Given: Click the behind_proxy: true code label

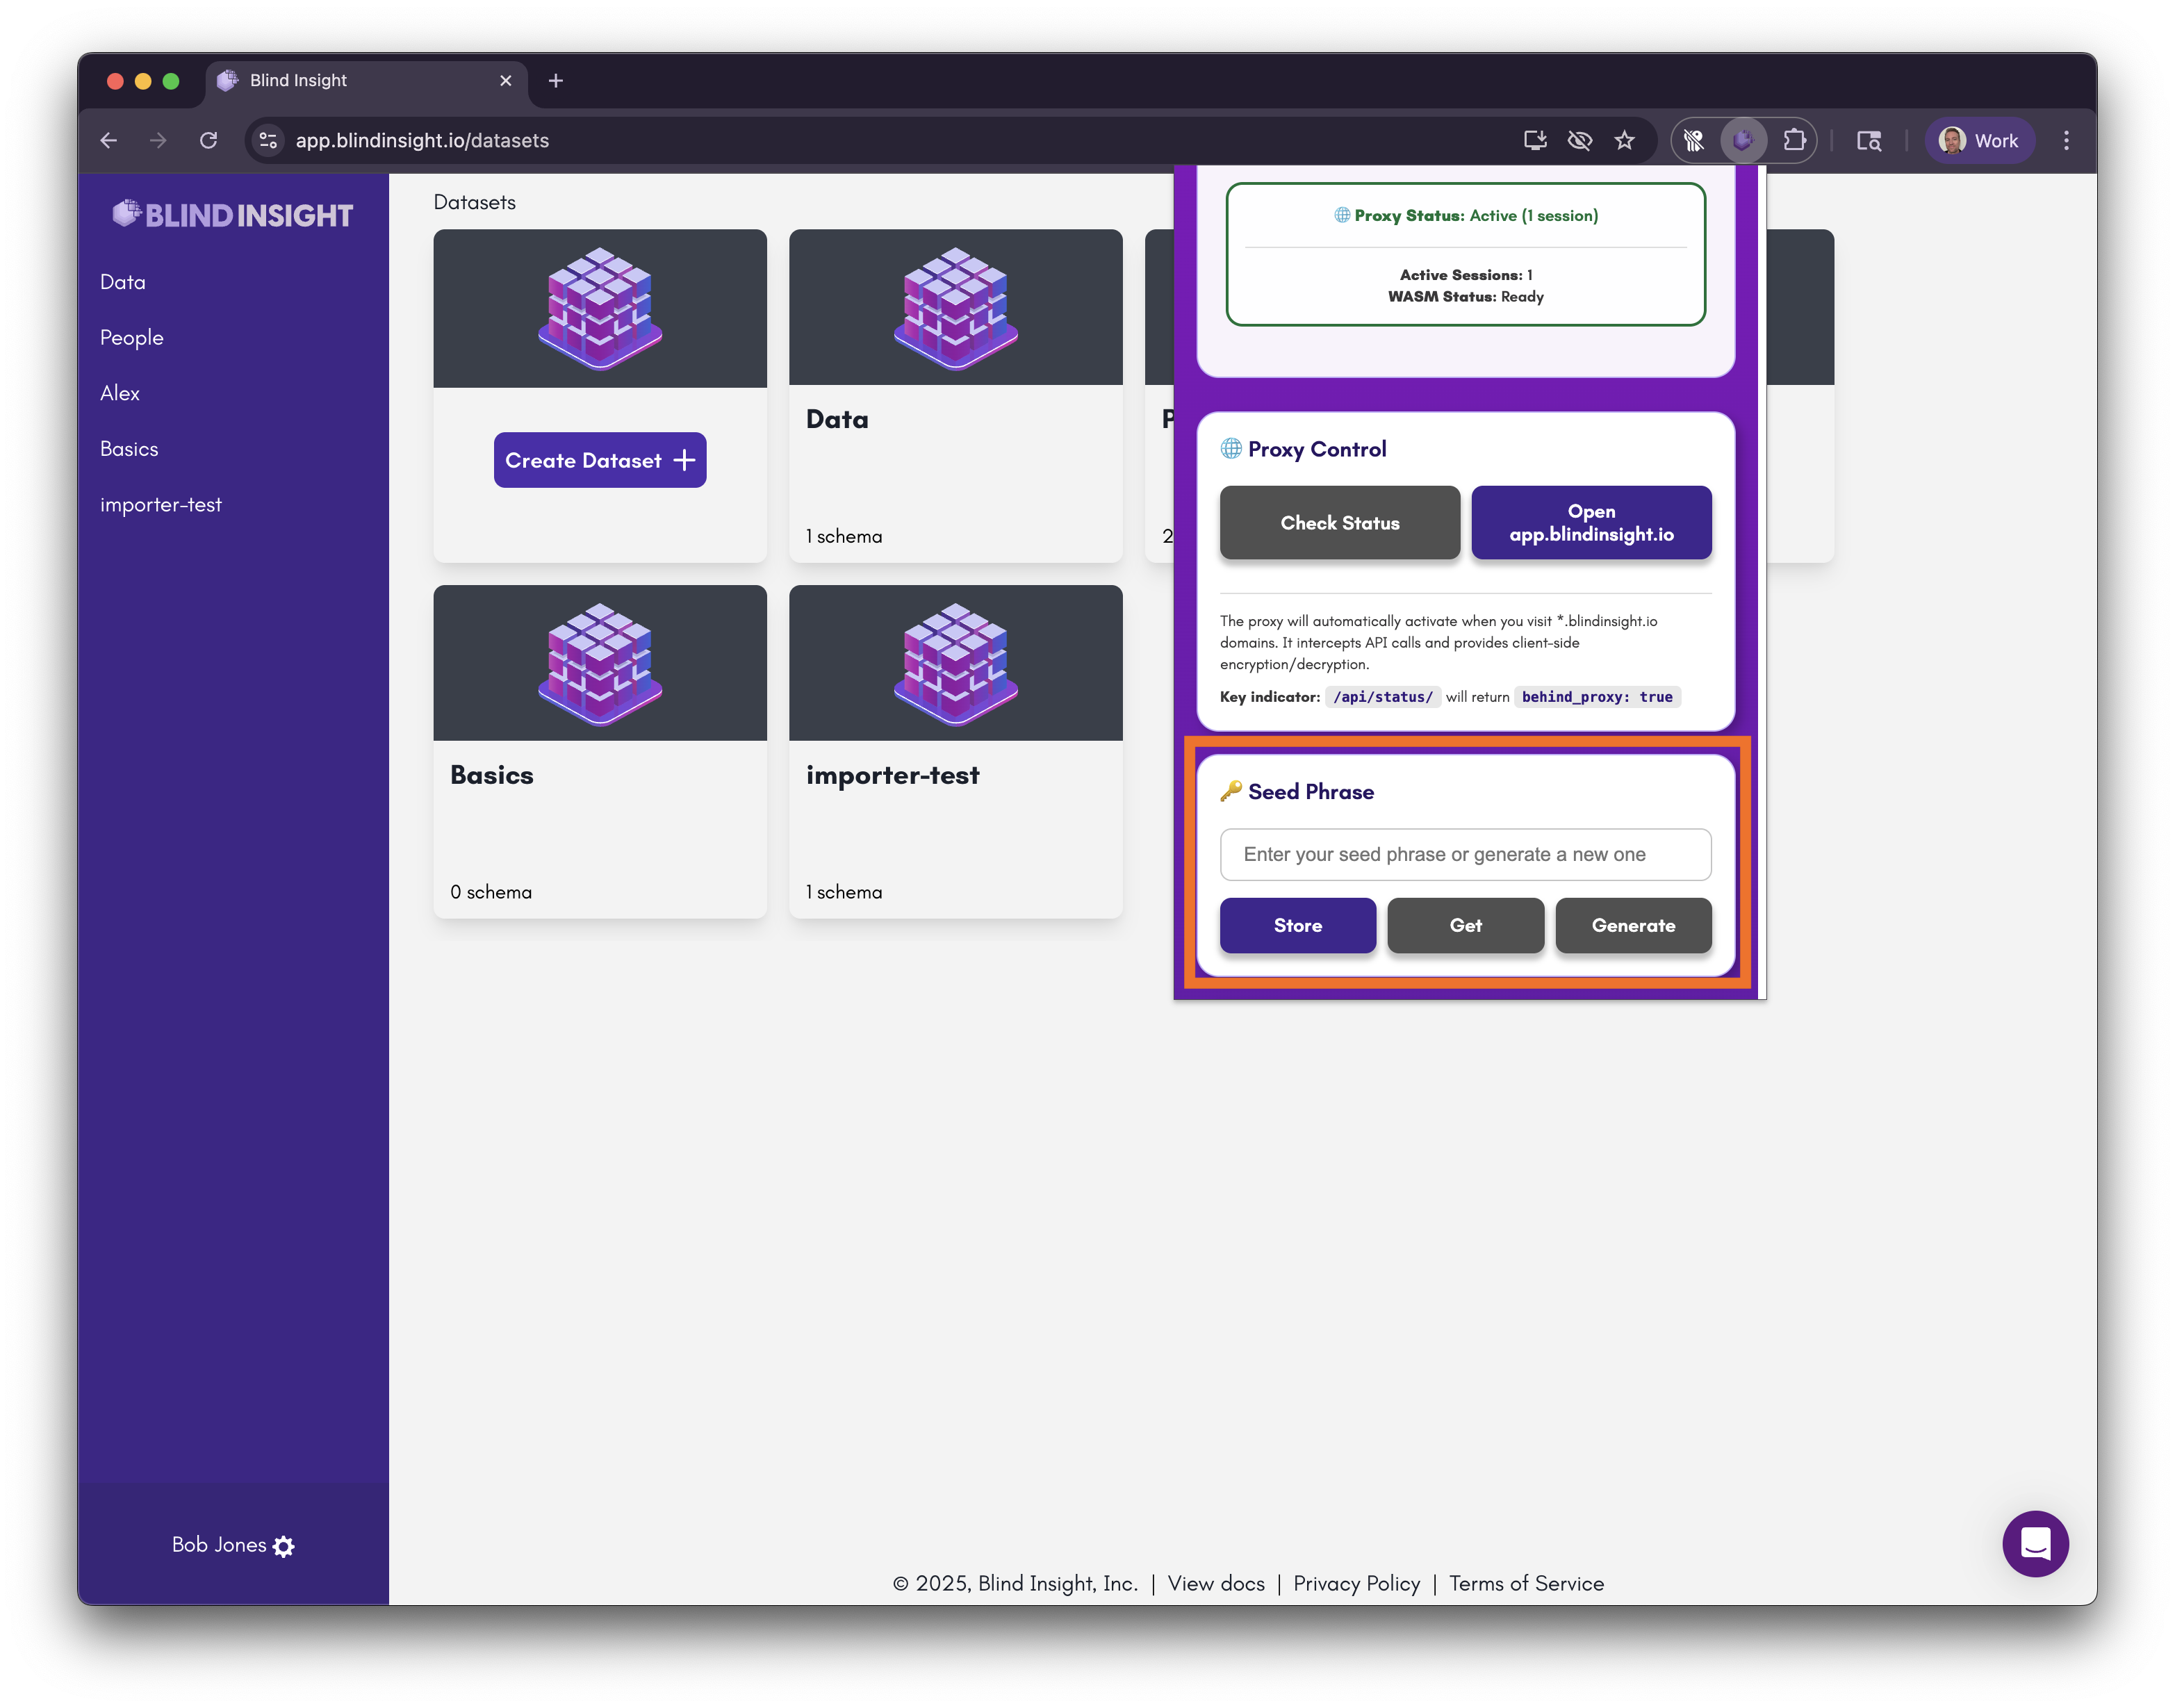Looking at the screenshot, I should (x=1597, y=697).
